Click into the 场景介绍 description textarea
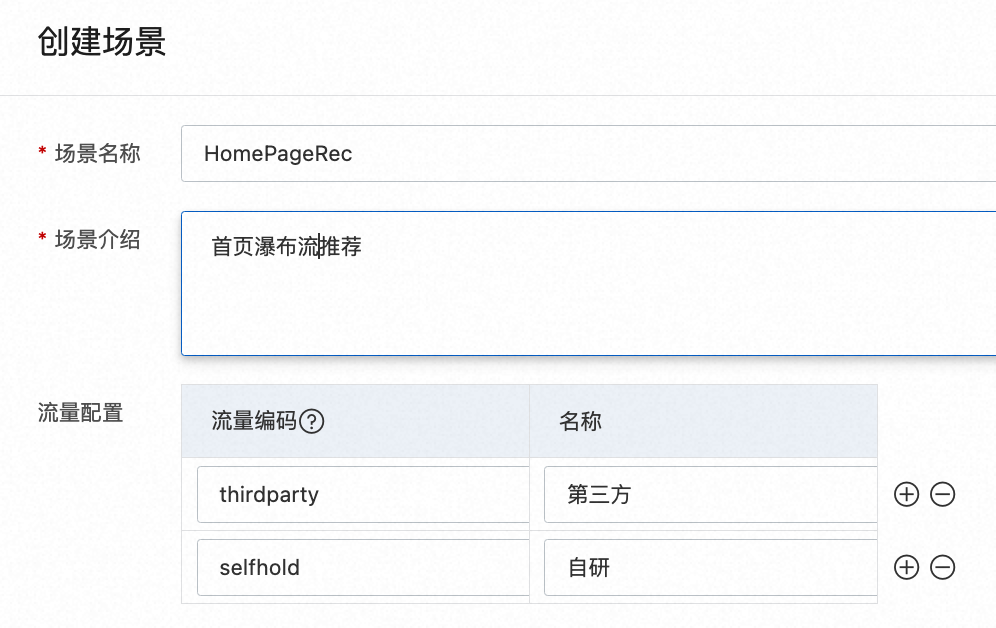The width and height of the screenshot is (996, 628). coord(588,300)
